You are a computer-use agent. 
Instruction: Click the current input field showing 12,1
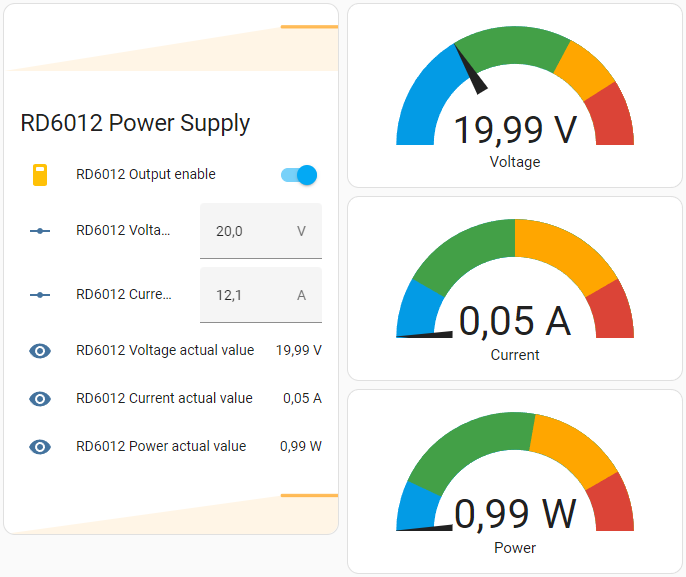click(250, 295)
